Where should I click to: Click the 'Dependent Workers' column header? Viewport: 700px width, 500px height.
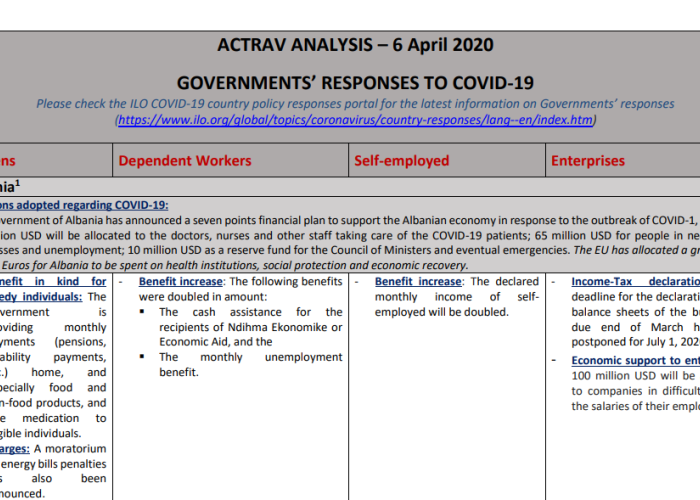(x=185, y=161)
